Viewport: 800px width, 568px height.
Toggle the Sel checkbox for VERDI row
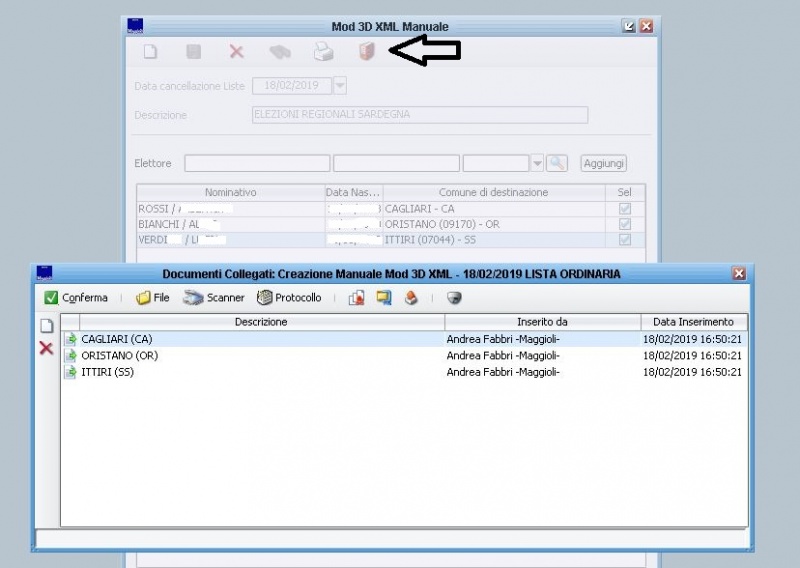pos(624,239)
